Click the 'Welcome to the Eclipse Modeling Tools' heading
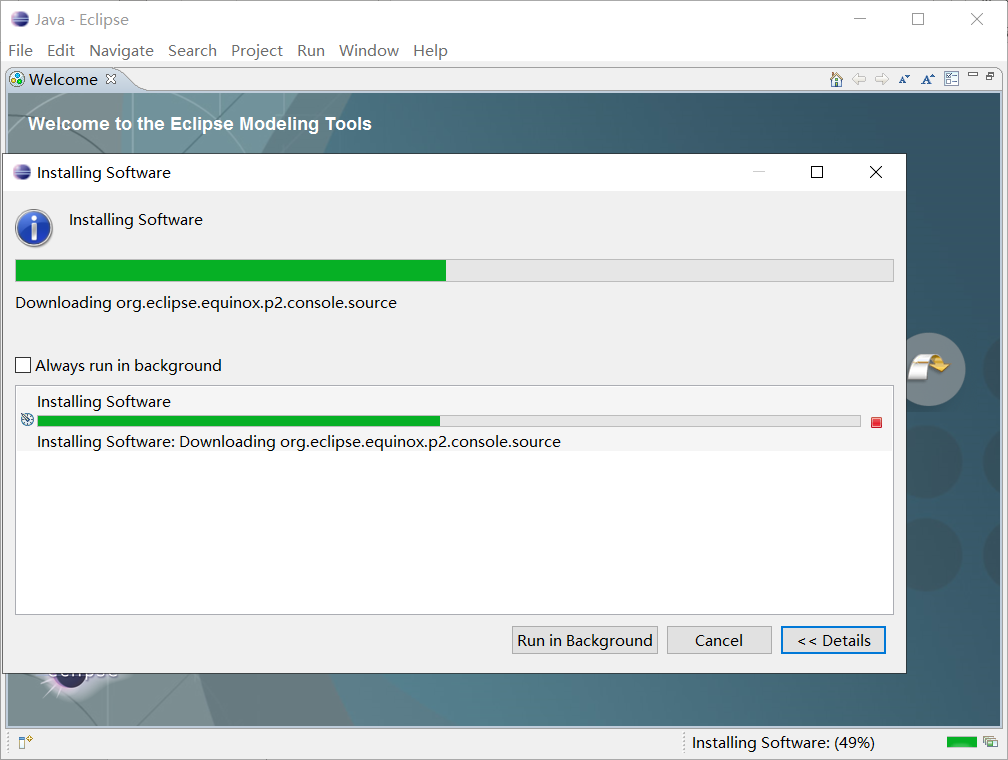Screen dimensions: 1008x760 click(x=200, y=123)
